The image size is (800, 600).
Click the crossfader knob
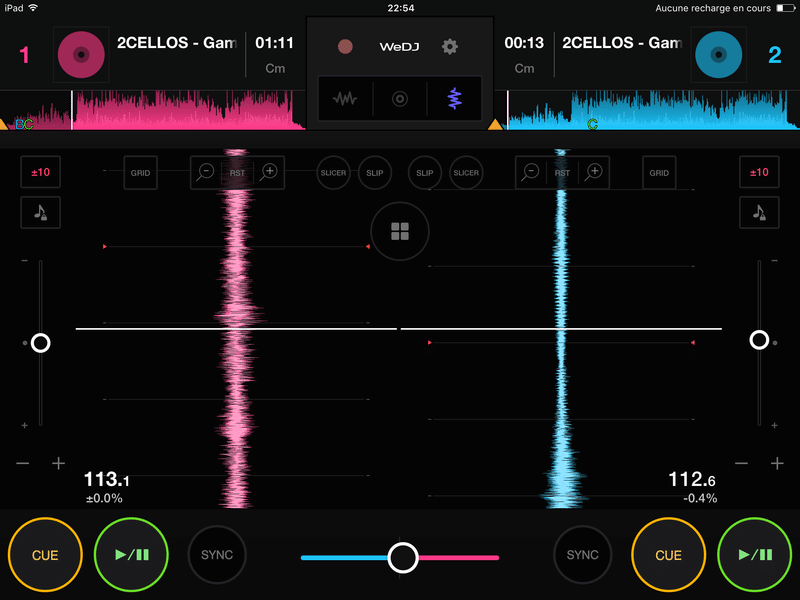[x=403, y=558]
